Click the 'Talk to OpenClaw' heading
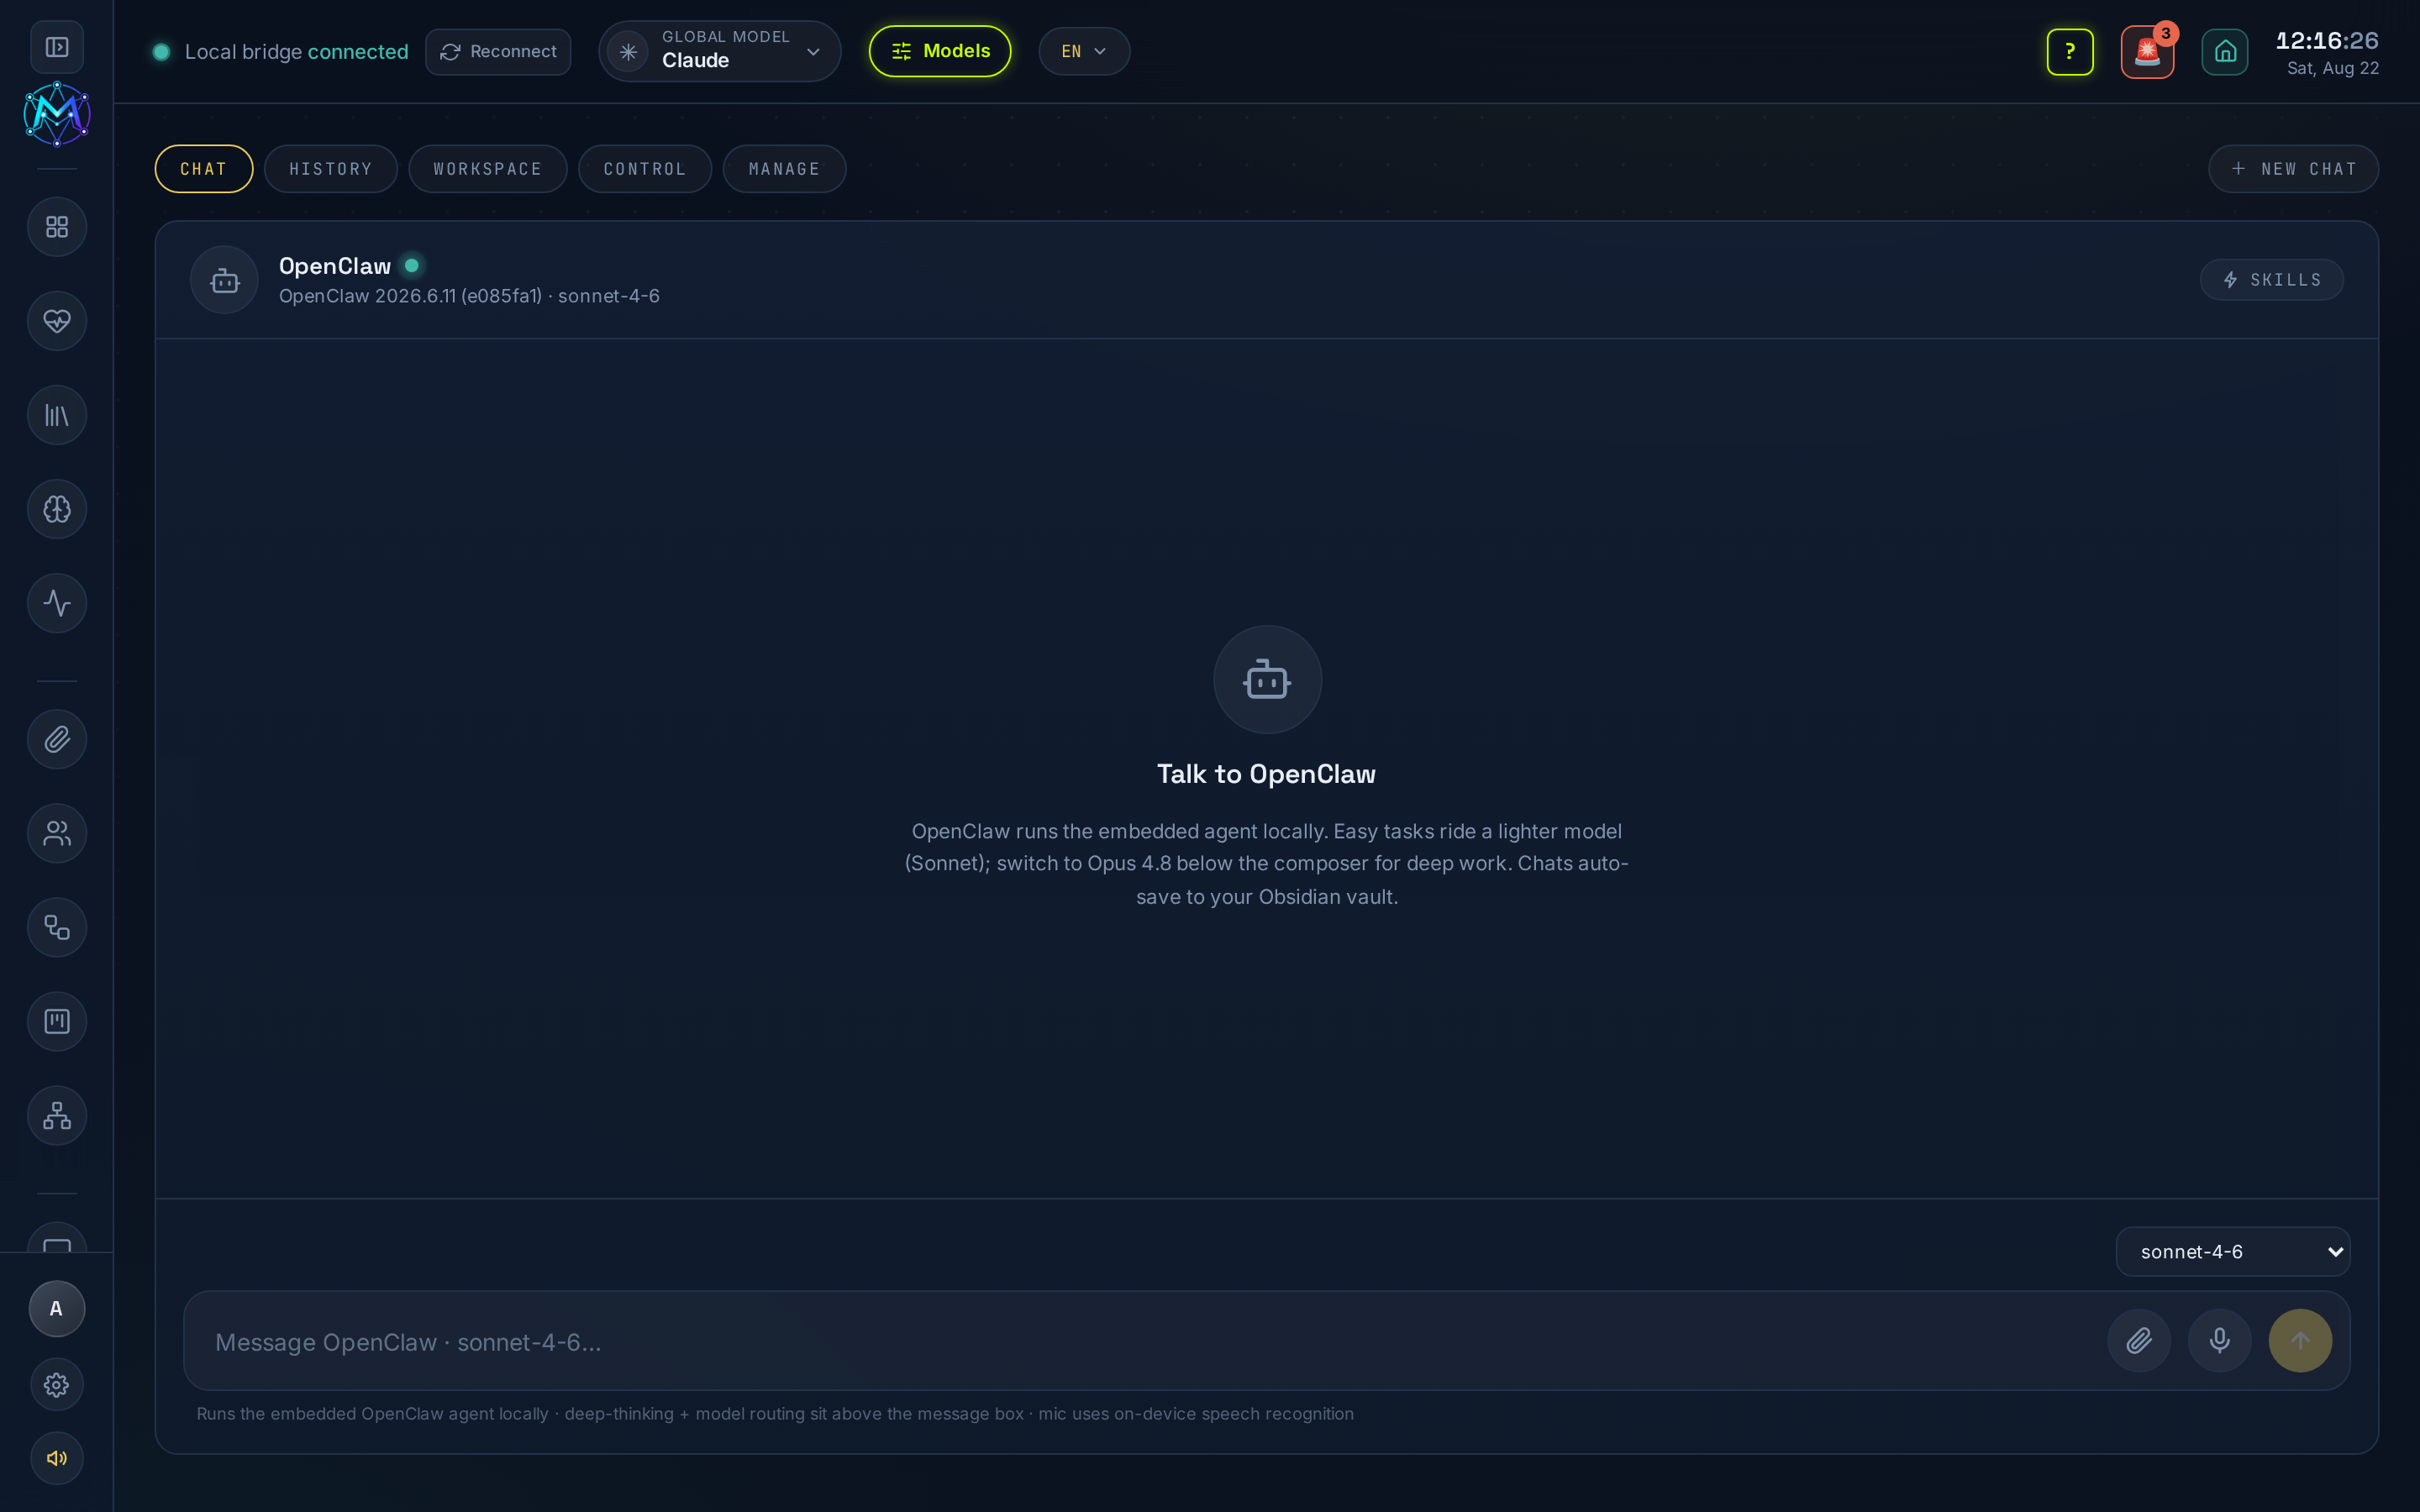The width and height of the screenshot is (2420, 1512). pyautogui.click(x=1267, y=774)
